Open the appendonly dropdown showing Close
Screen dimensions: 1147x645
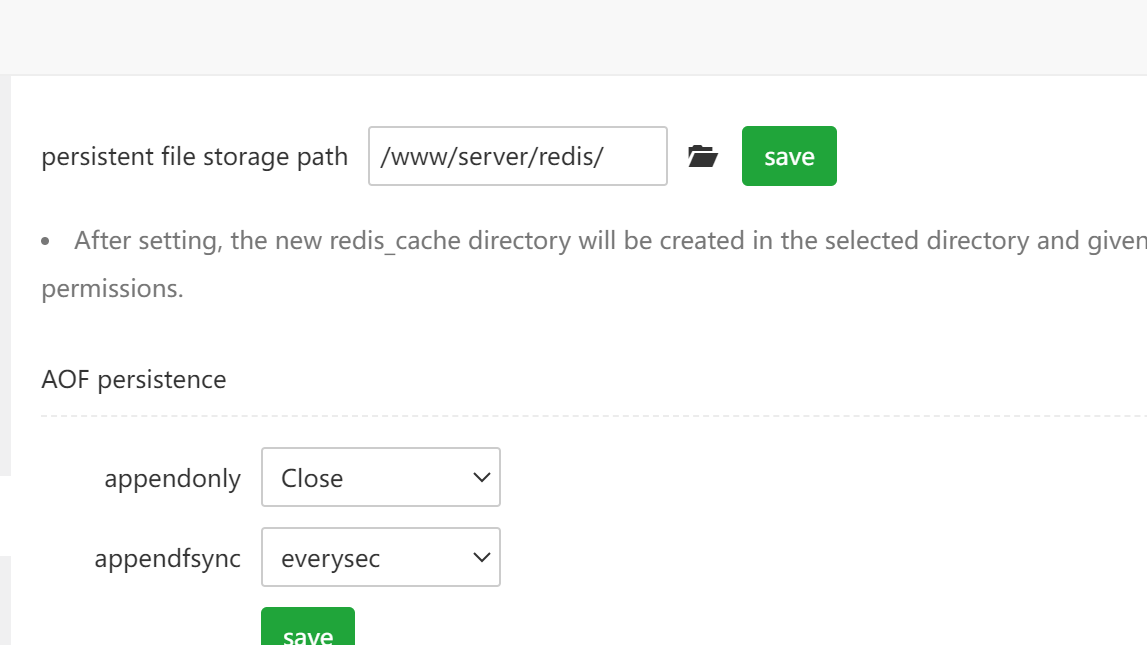[x=380, y=478]
